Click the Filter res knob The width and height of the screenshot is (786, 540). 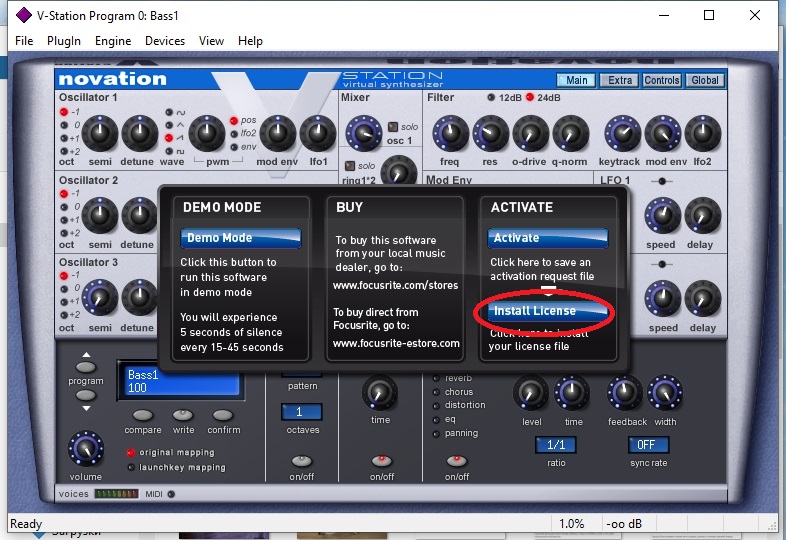click(490, 133)
